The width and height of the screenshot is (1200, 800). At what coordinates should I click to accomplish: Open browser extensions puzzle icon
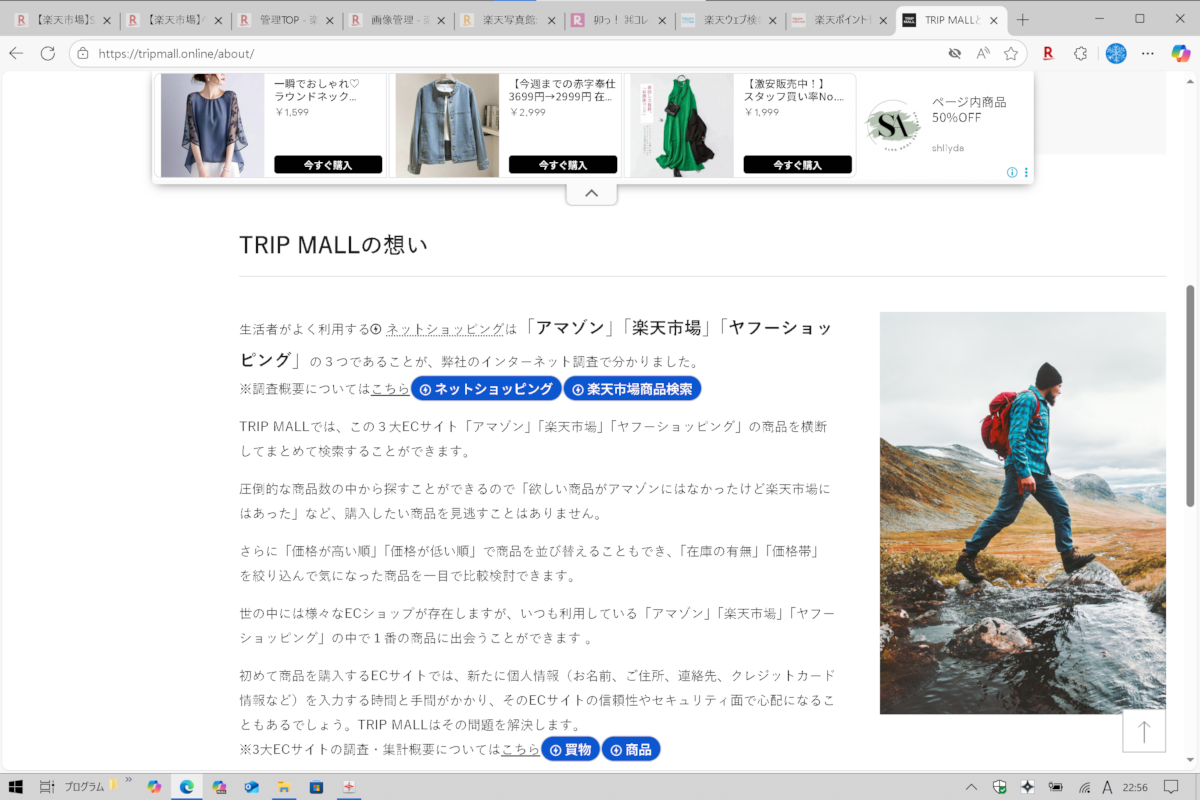[1080, 53]
